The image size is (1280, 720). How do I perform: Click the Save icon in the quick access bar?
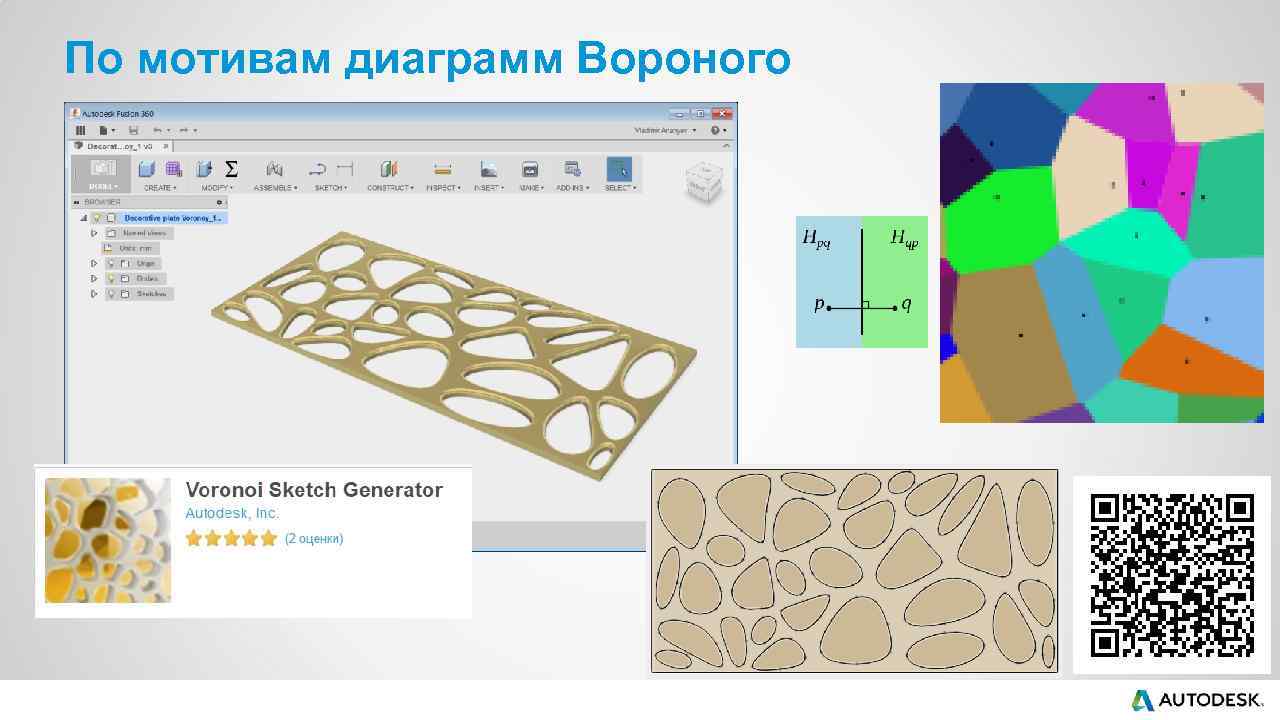(134, 131)
